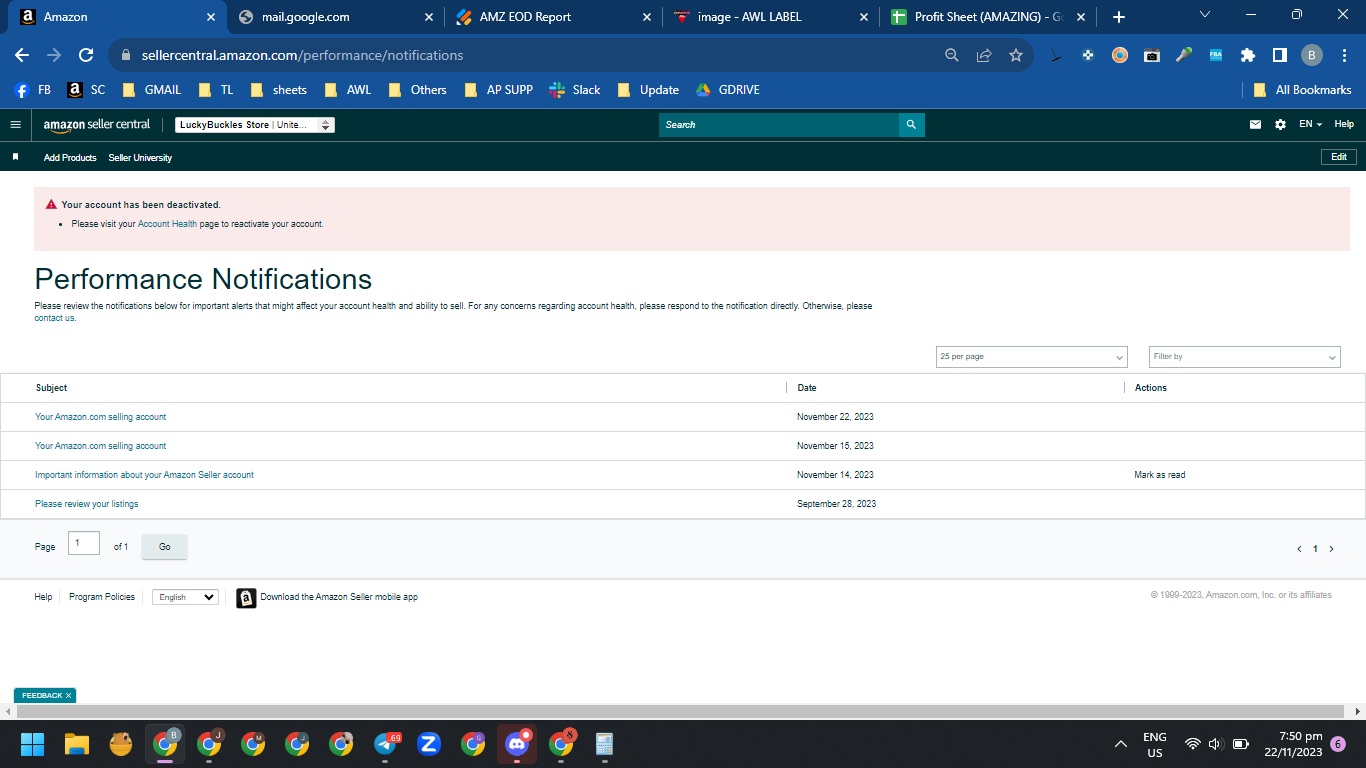Click Mark as read for November 14 notification
This screenshot has width=1366, height=768.
pyautogui.click(x=1160, y=475)
